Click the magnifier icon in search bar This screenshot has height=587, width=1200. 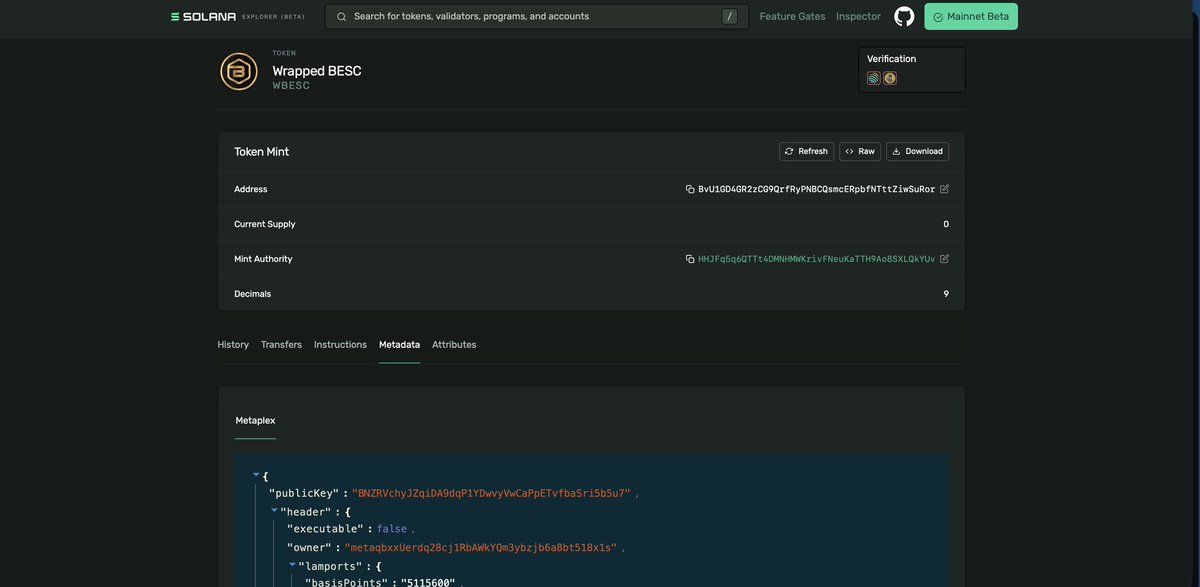pos(341,17)
